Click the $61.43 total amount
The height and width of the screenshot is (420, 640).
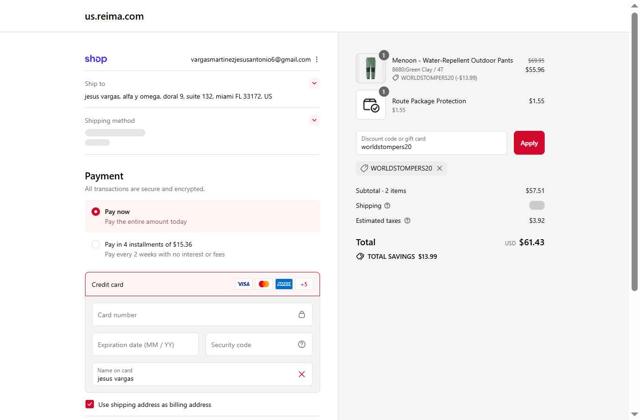[x=531, y=242]
